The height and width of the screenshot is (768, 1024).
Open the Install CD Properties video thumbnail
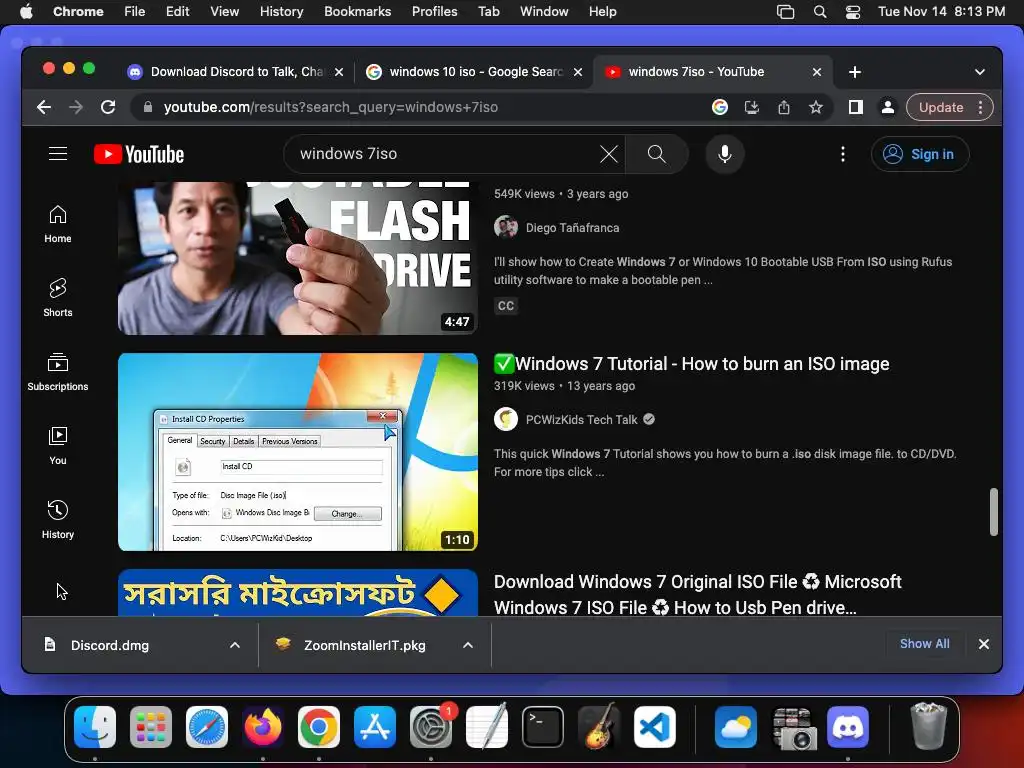click(298, 452)
